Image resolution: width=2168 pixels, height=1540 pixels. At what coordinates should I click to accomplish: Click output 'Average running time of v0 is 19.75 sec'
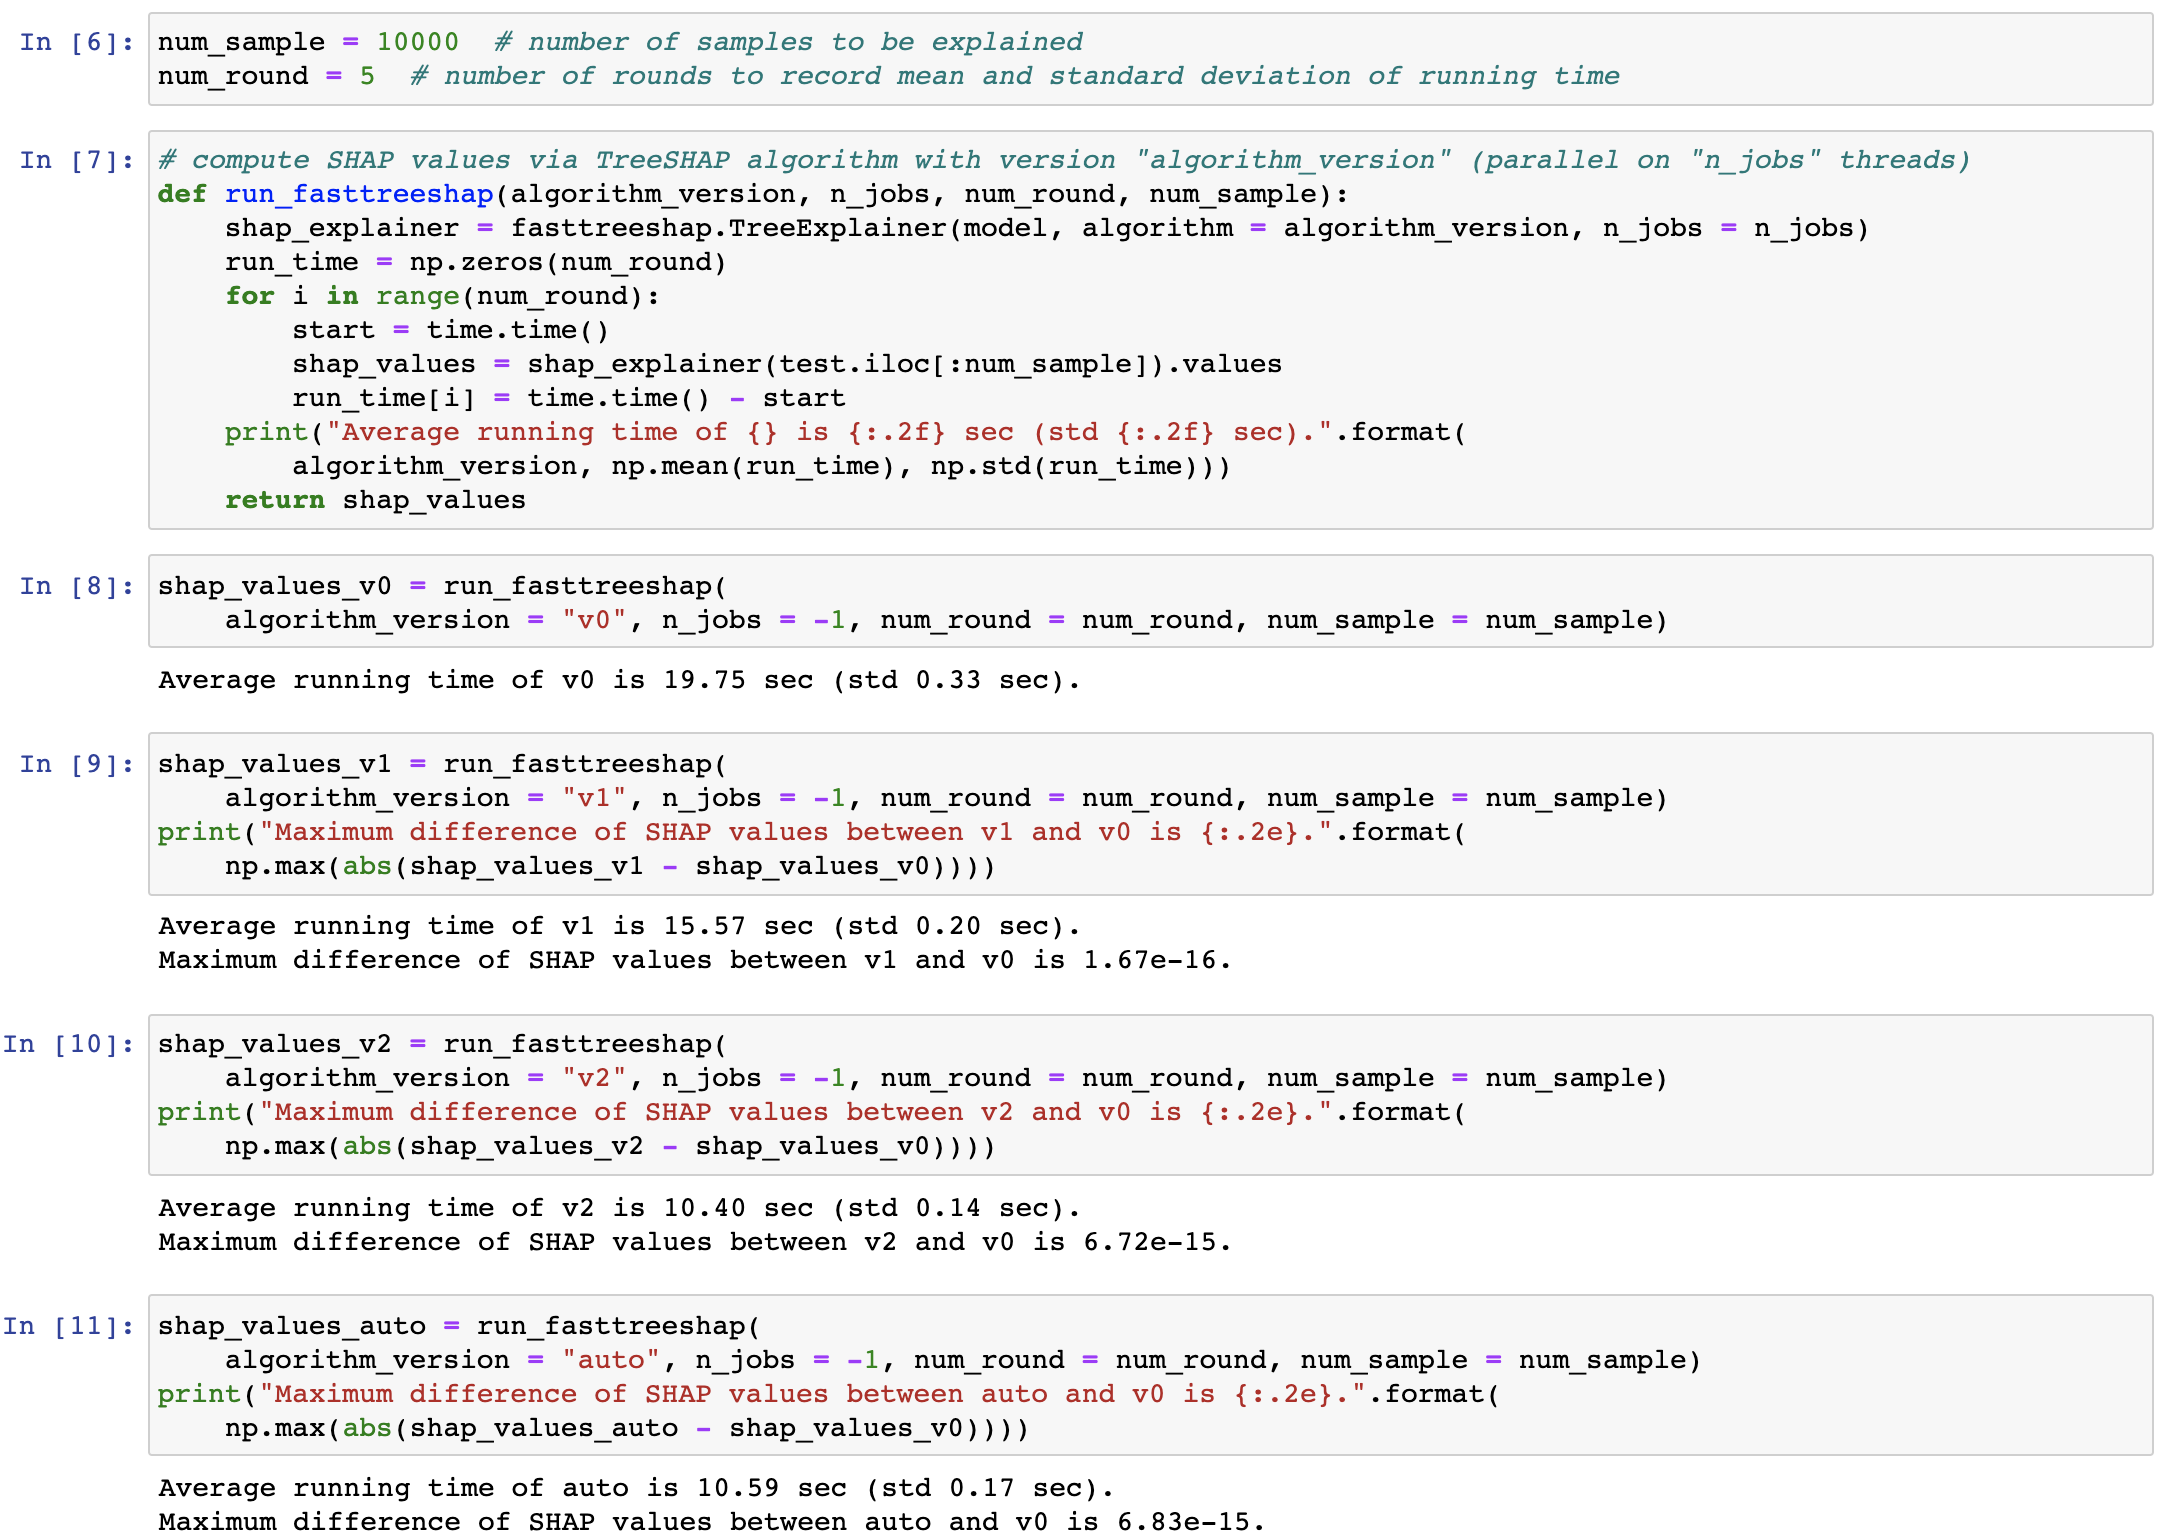click(619, 680)
